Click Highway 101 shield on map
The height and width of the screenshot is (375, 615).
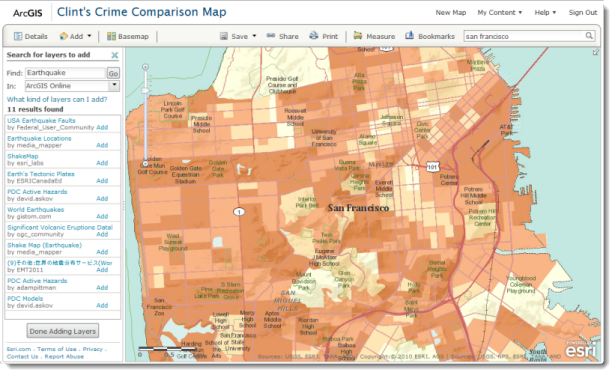coord(432,167)
